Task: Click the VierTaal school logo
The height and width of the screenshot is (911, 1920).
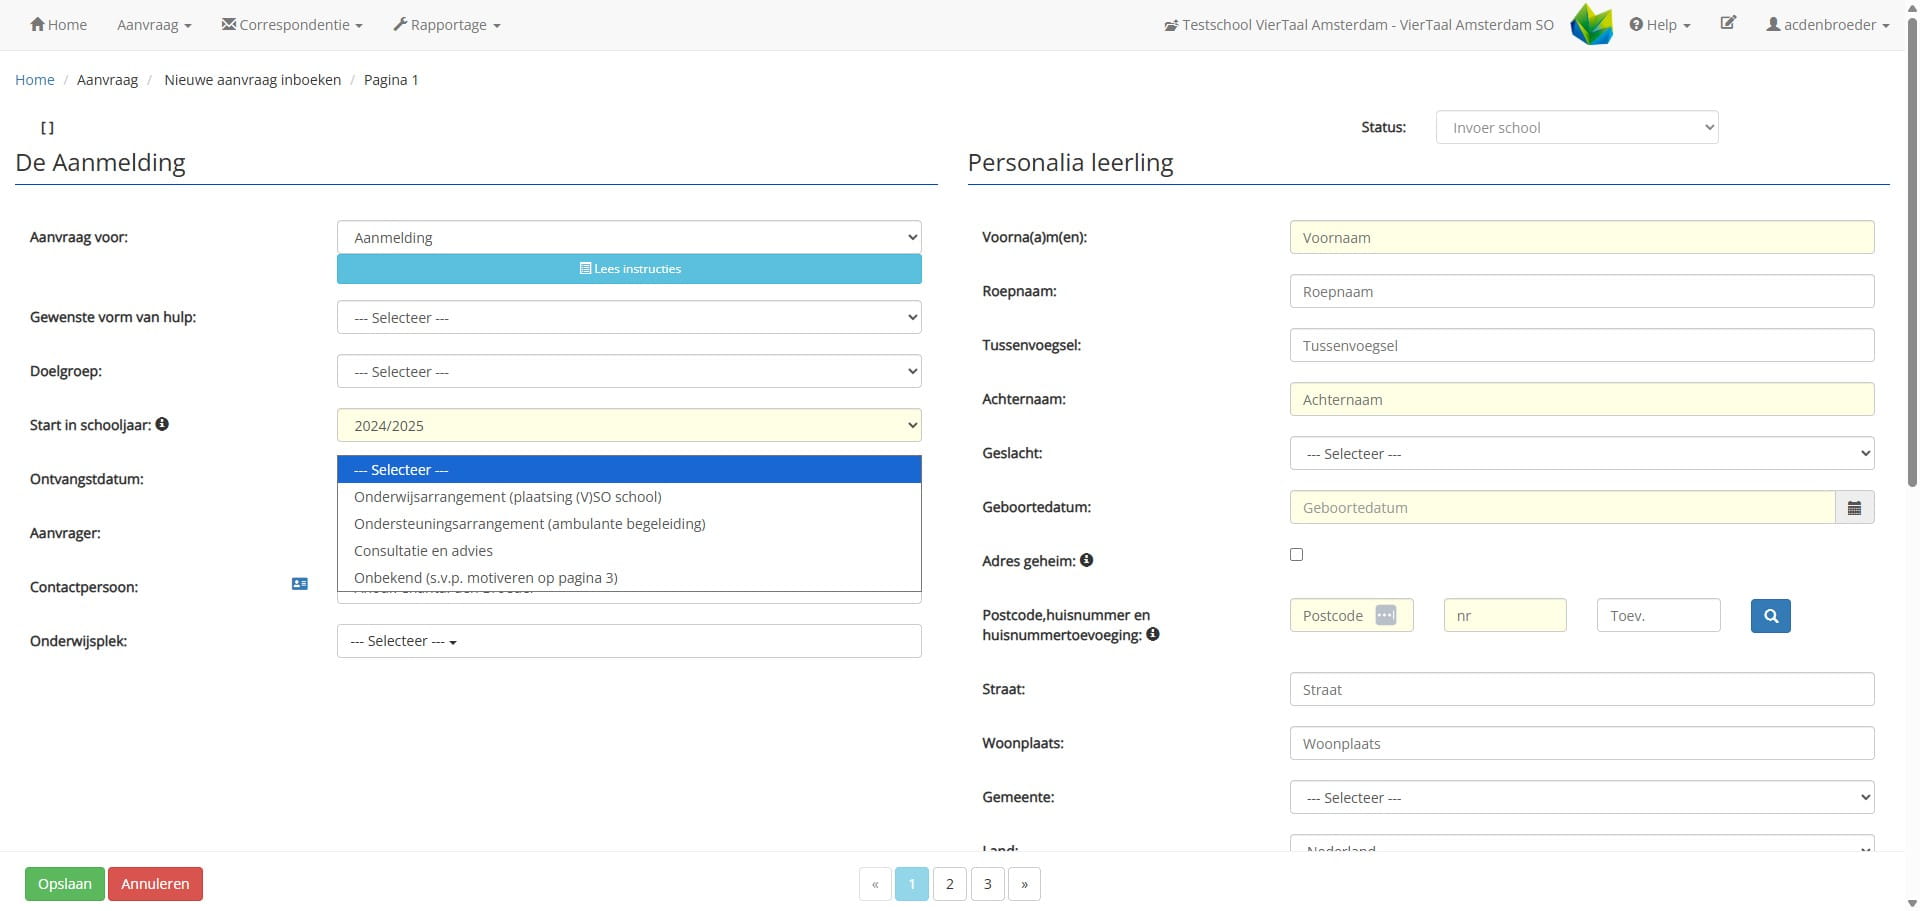Action: (1591, 24)
